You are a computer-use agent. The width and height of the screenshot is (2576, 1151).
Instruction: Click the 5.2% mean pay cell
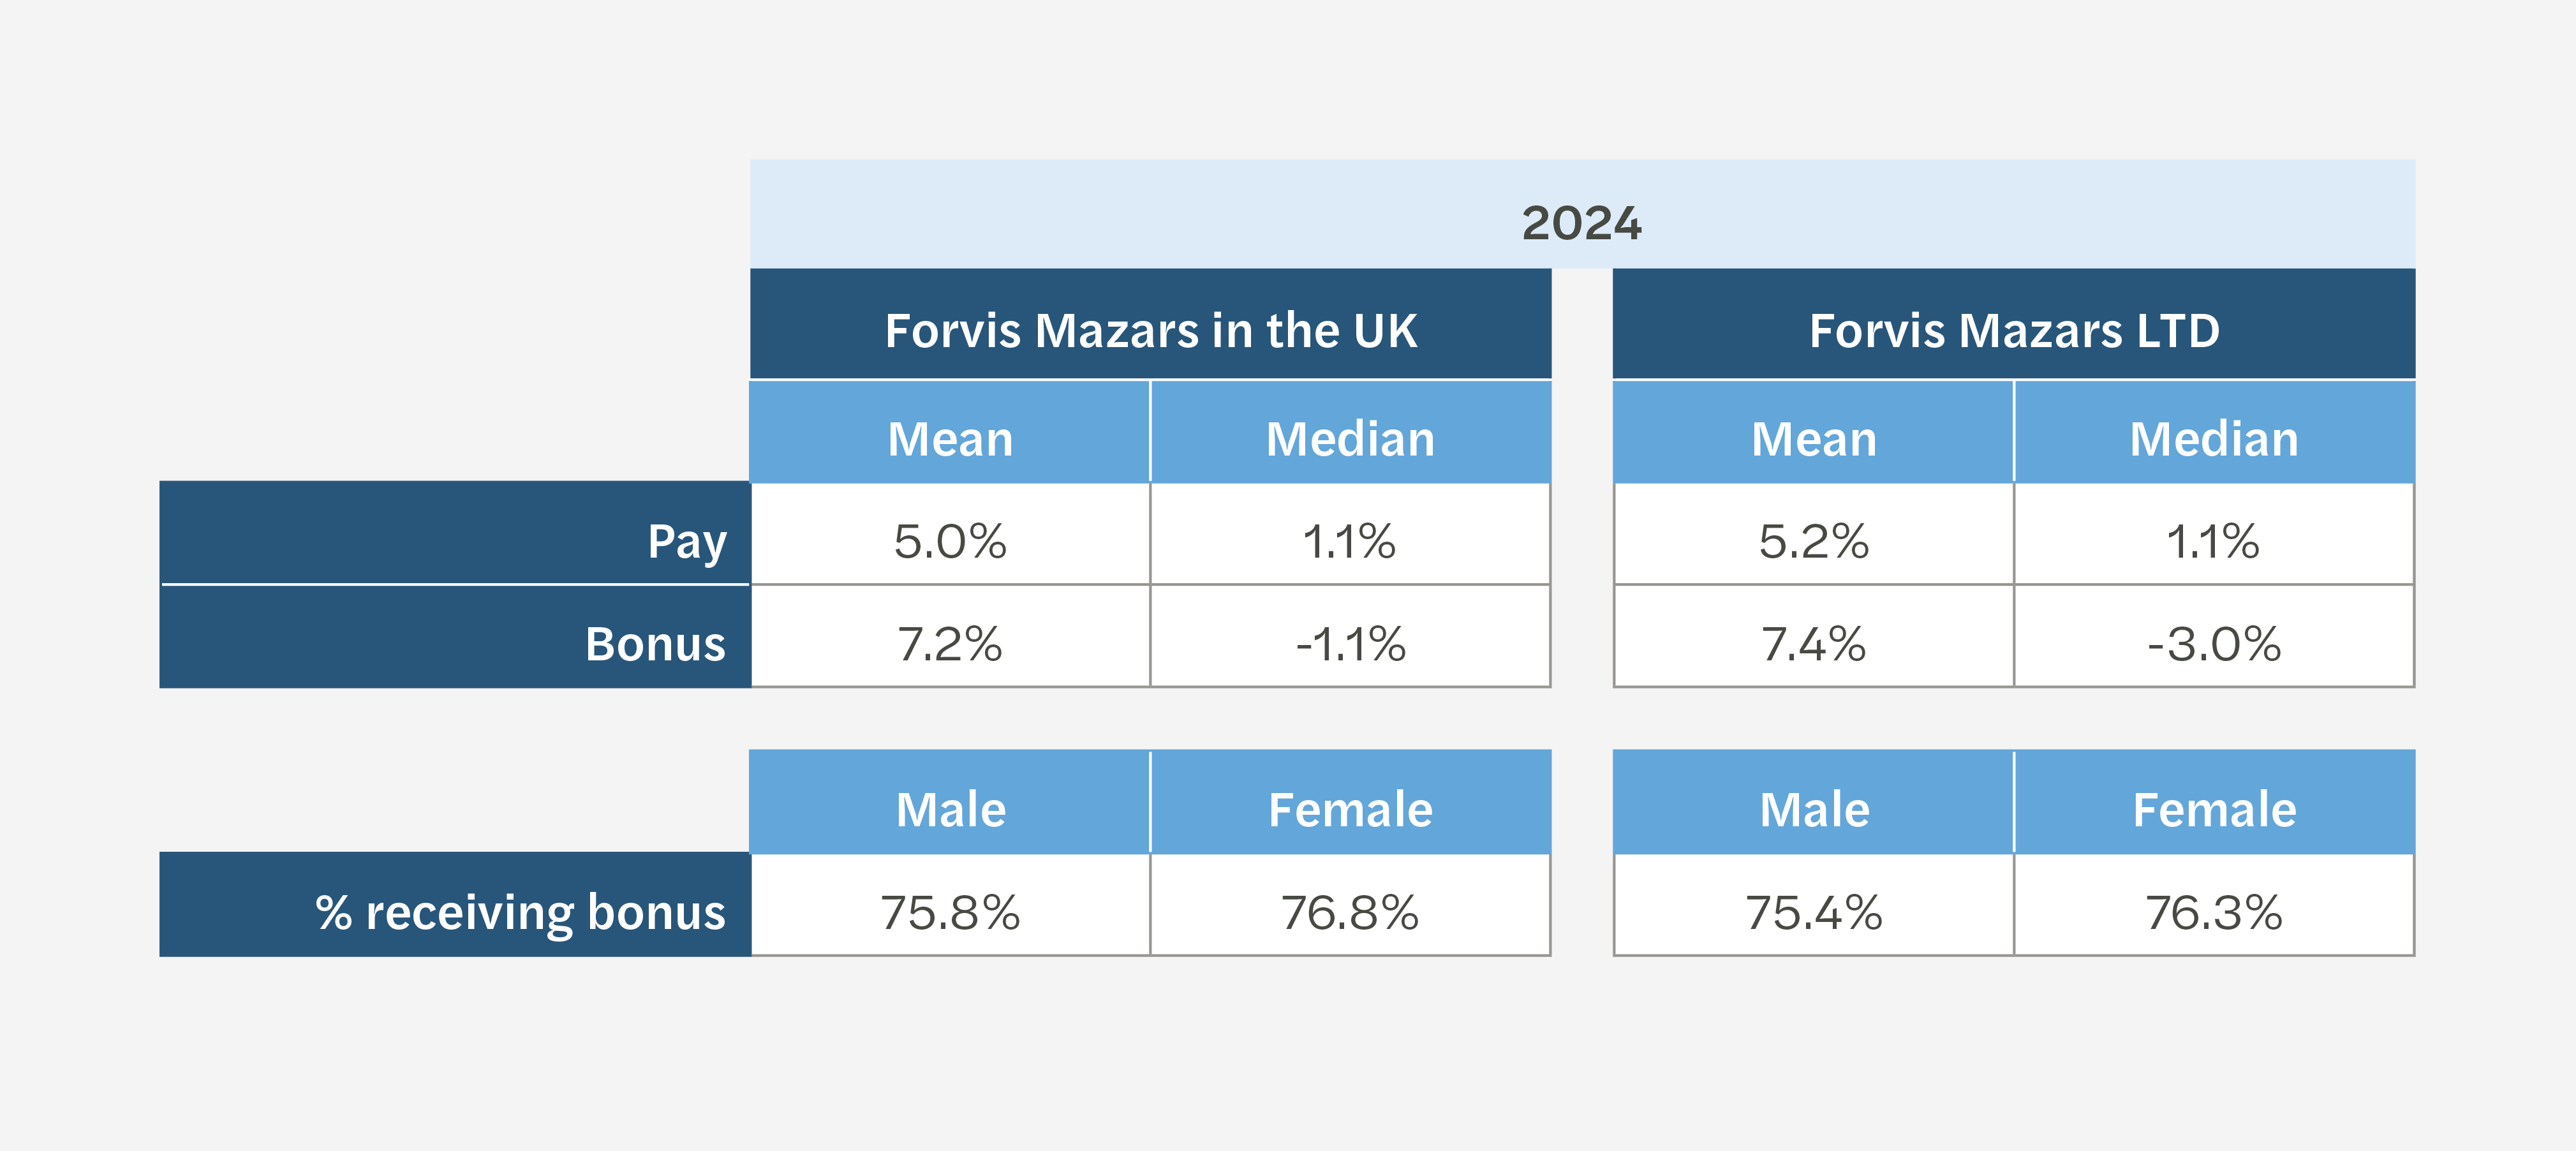(1813, 541)
